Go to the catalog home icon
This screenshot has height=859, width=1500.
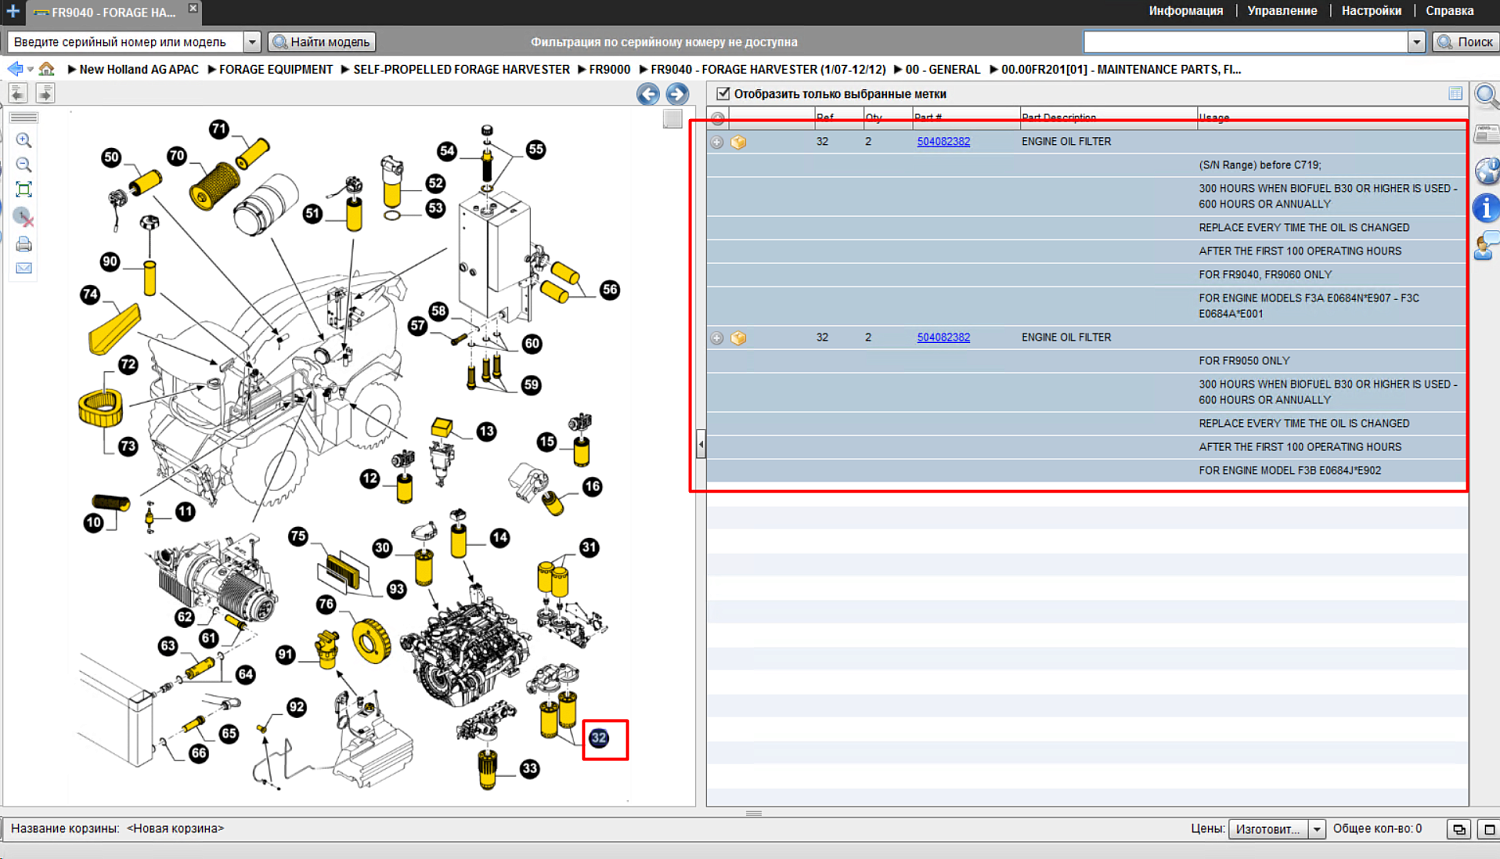point(46,69)
